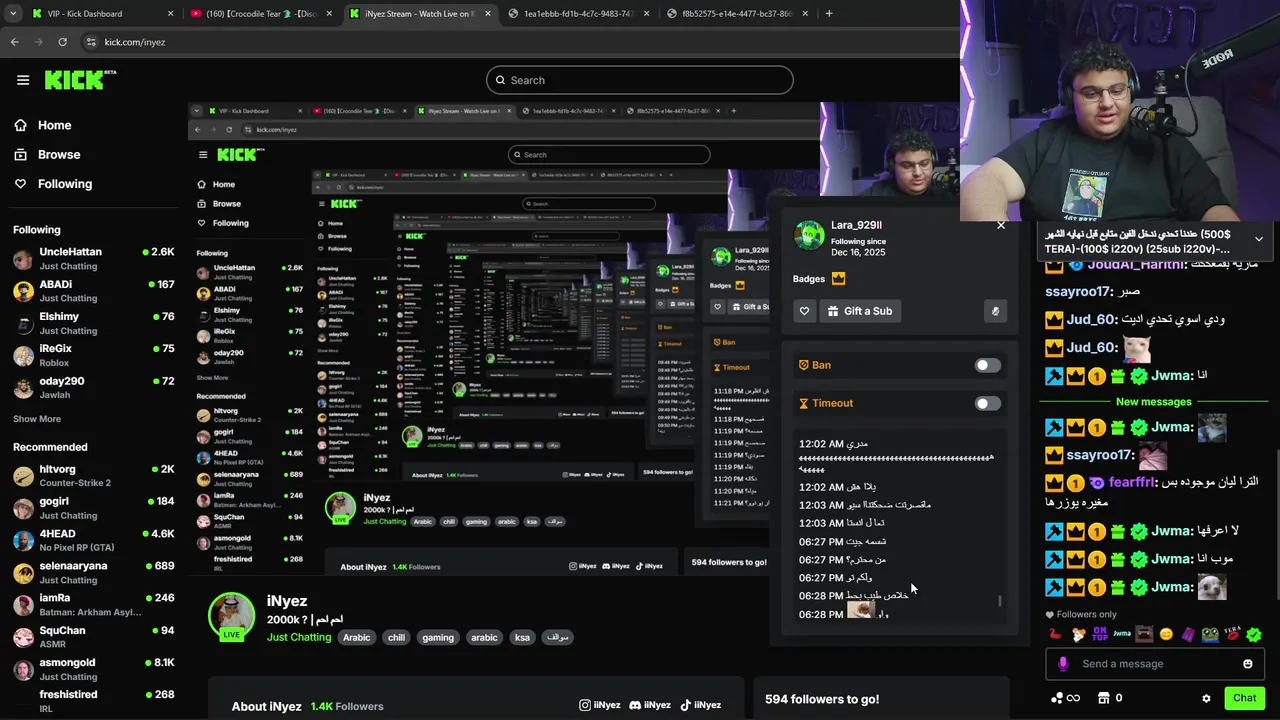Open Elshimy channel in Following list
Screen dimensions: 1280x720
point(94,323)
